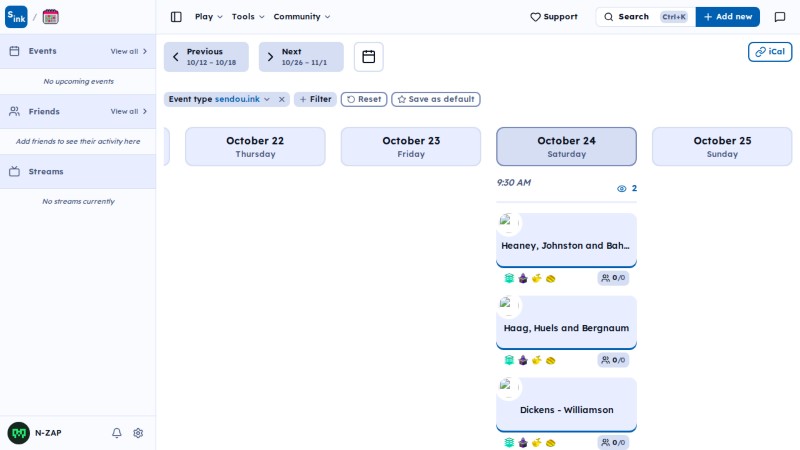The height and width of the screenshot is (450, 800).
Task: Click Splat Zones icon under Heaney event
Action: pos(509,278)
